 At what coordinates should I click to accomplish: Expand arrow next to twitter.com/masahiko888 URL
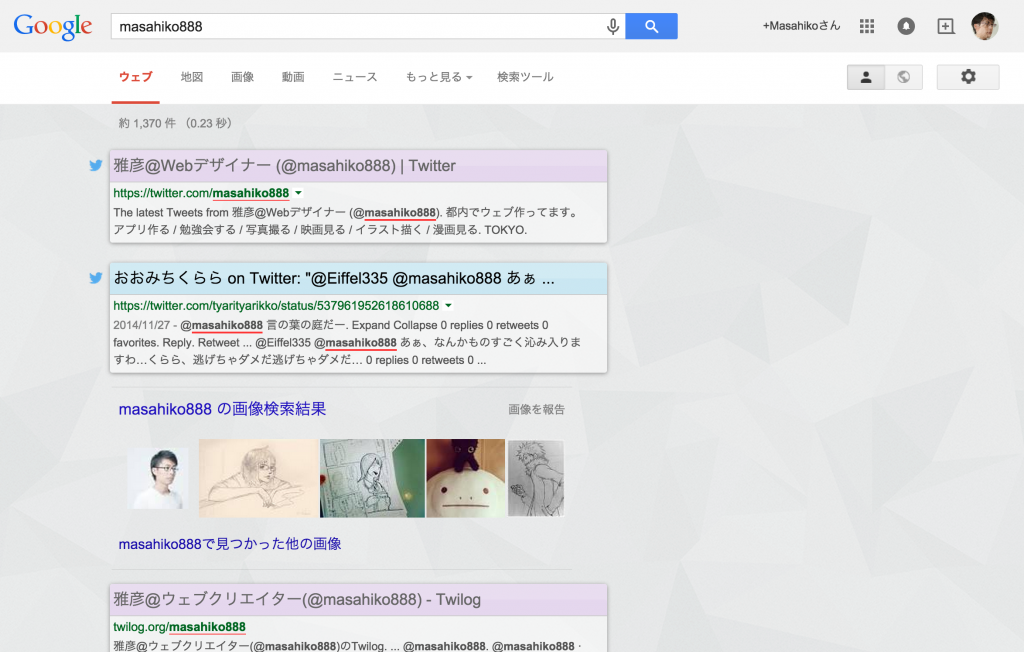[298, 193]
